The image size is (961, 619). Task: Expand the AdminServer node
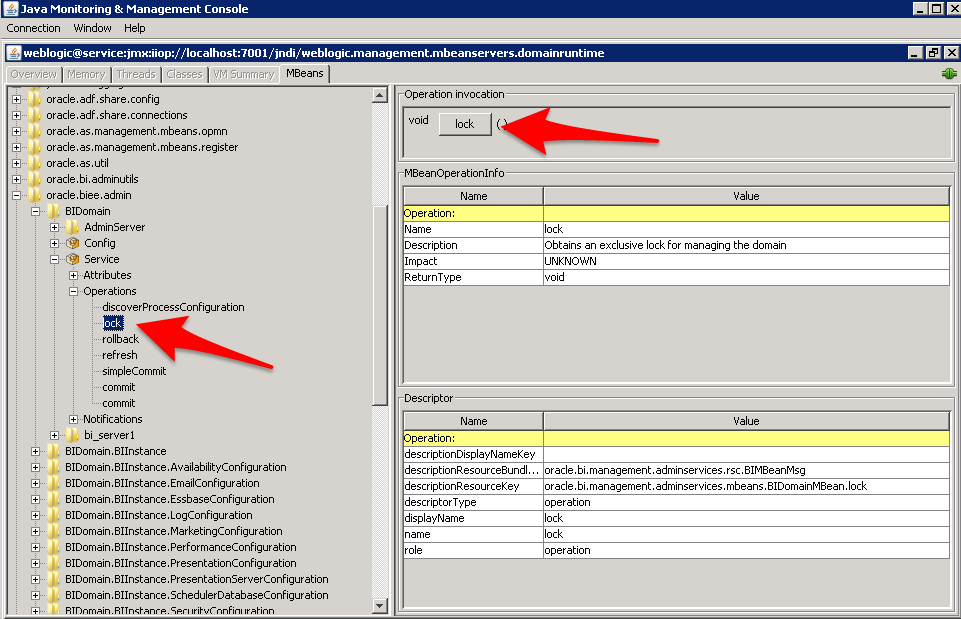tap(55, 227)
